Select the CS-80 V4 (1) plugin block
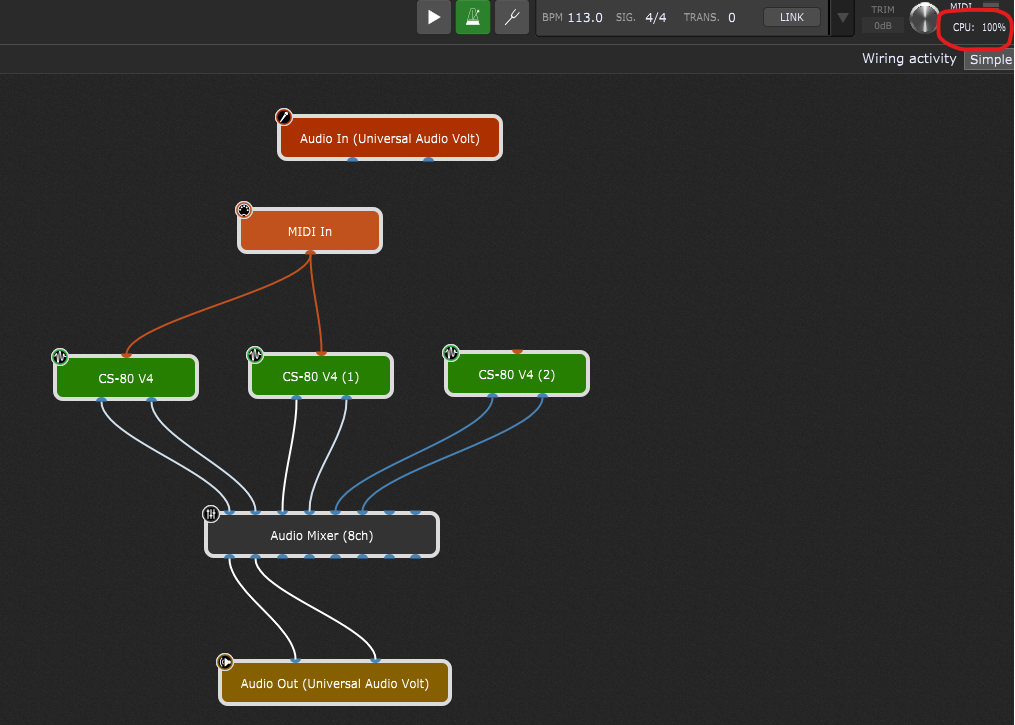 (x=321, y=376)
